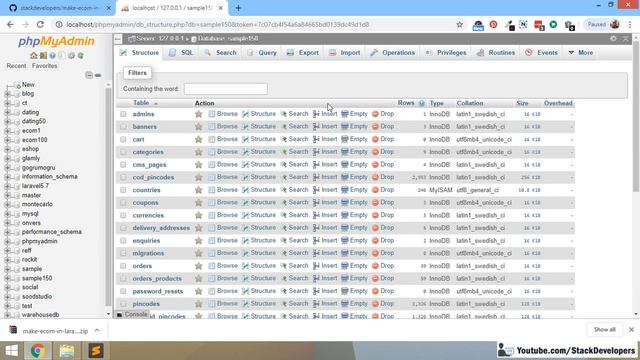640x360 pixels.
Task: Open Sublime Text from taskbar
Action: coord(96,351)
